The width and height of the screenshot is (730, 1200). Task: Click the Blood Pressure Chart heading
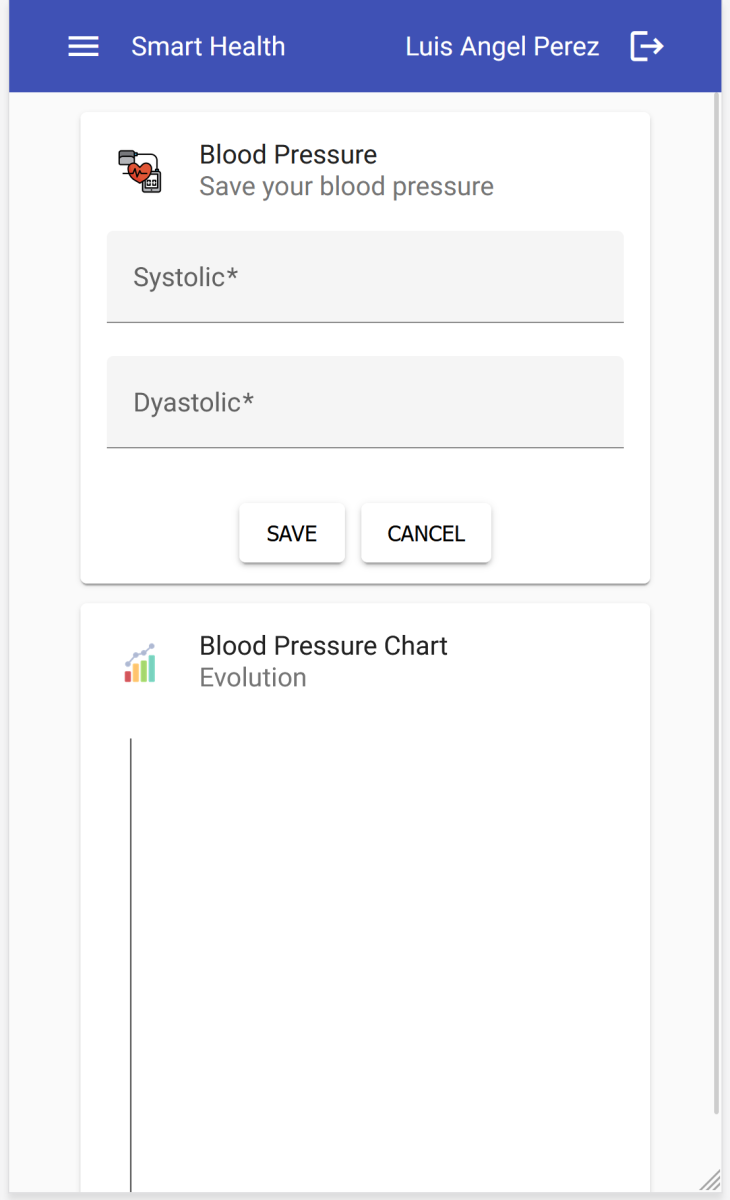[323, 645]
